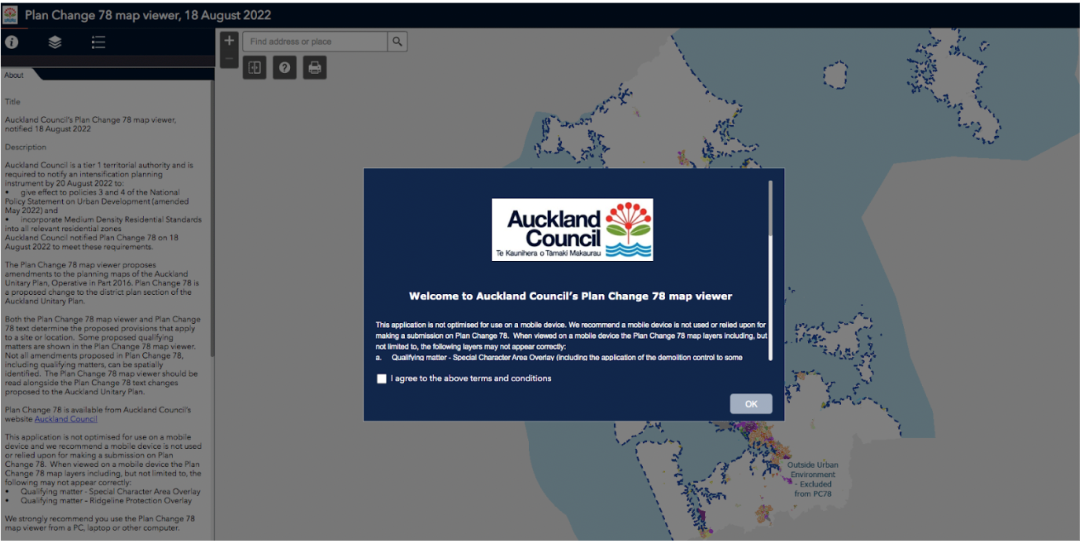Click the About panel scrollbar
The height and width of the screenshot is (544, 1080).
click(213, 300)
